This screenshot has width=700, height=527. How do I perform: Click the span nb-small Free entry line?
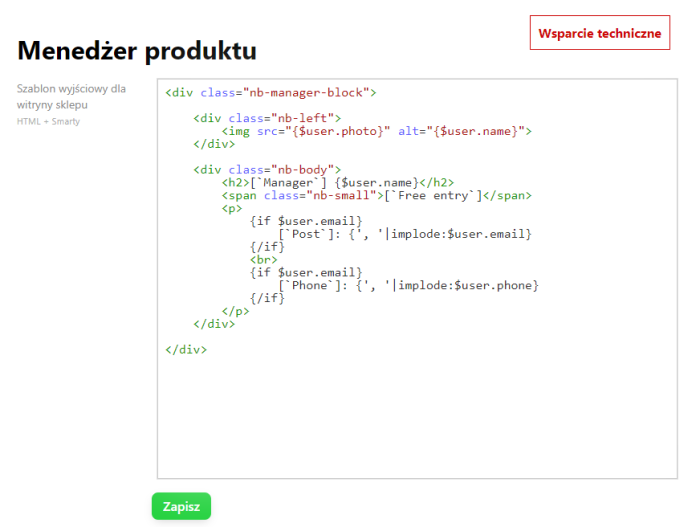coord(376,195)
